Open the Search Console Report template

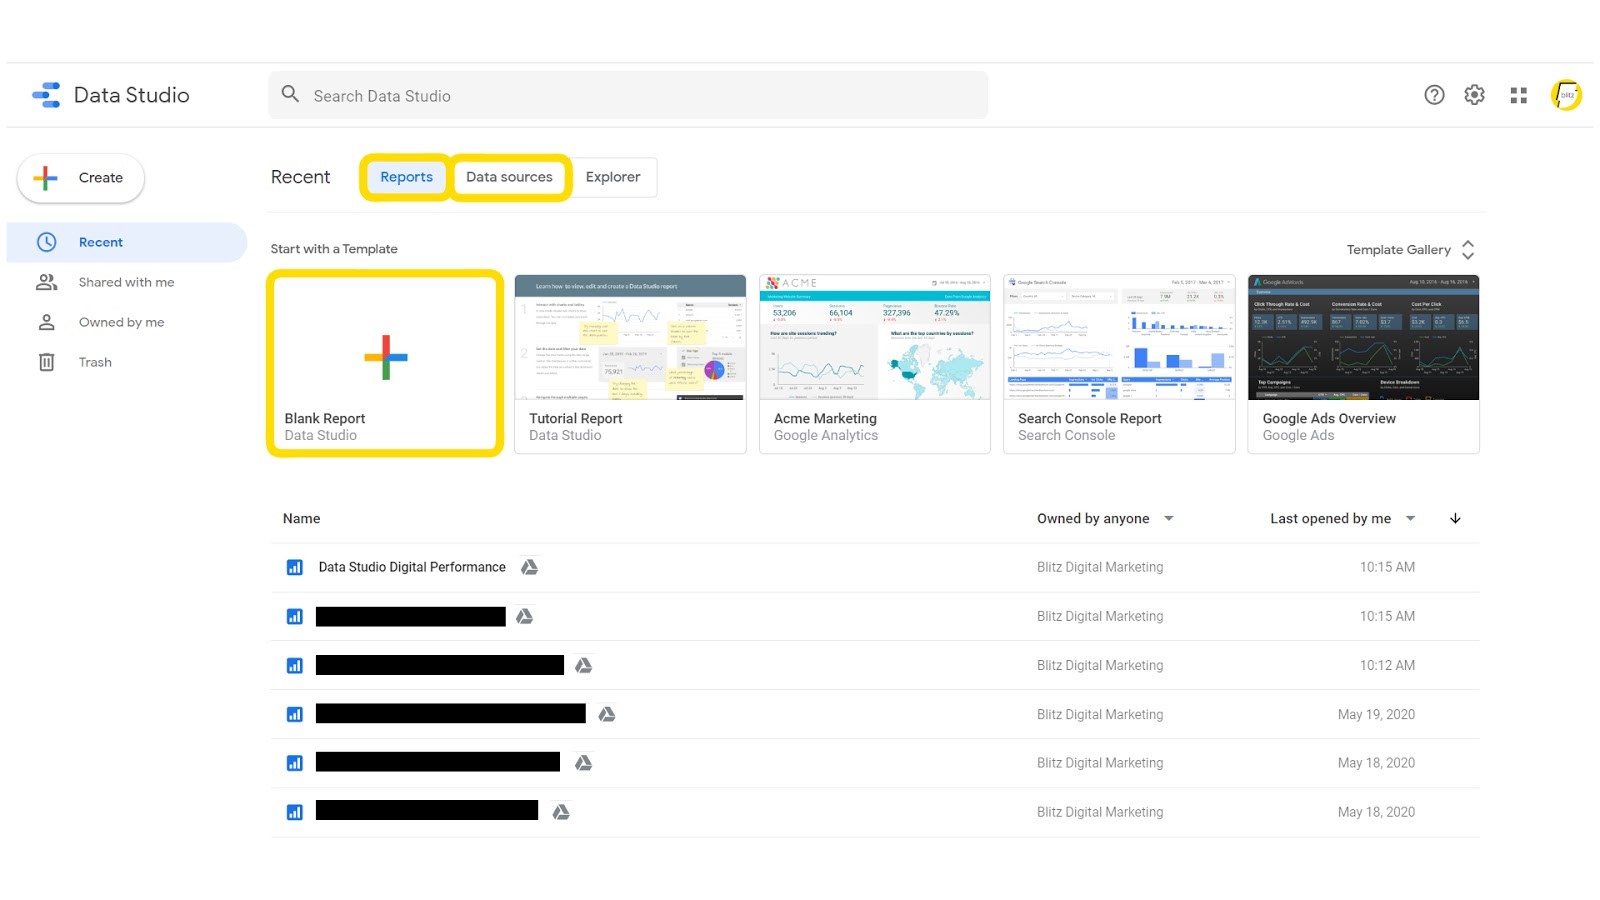point(1119,364)
